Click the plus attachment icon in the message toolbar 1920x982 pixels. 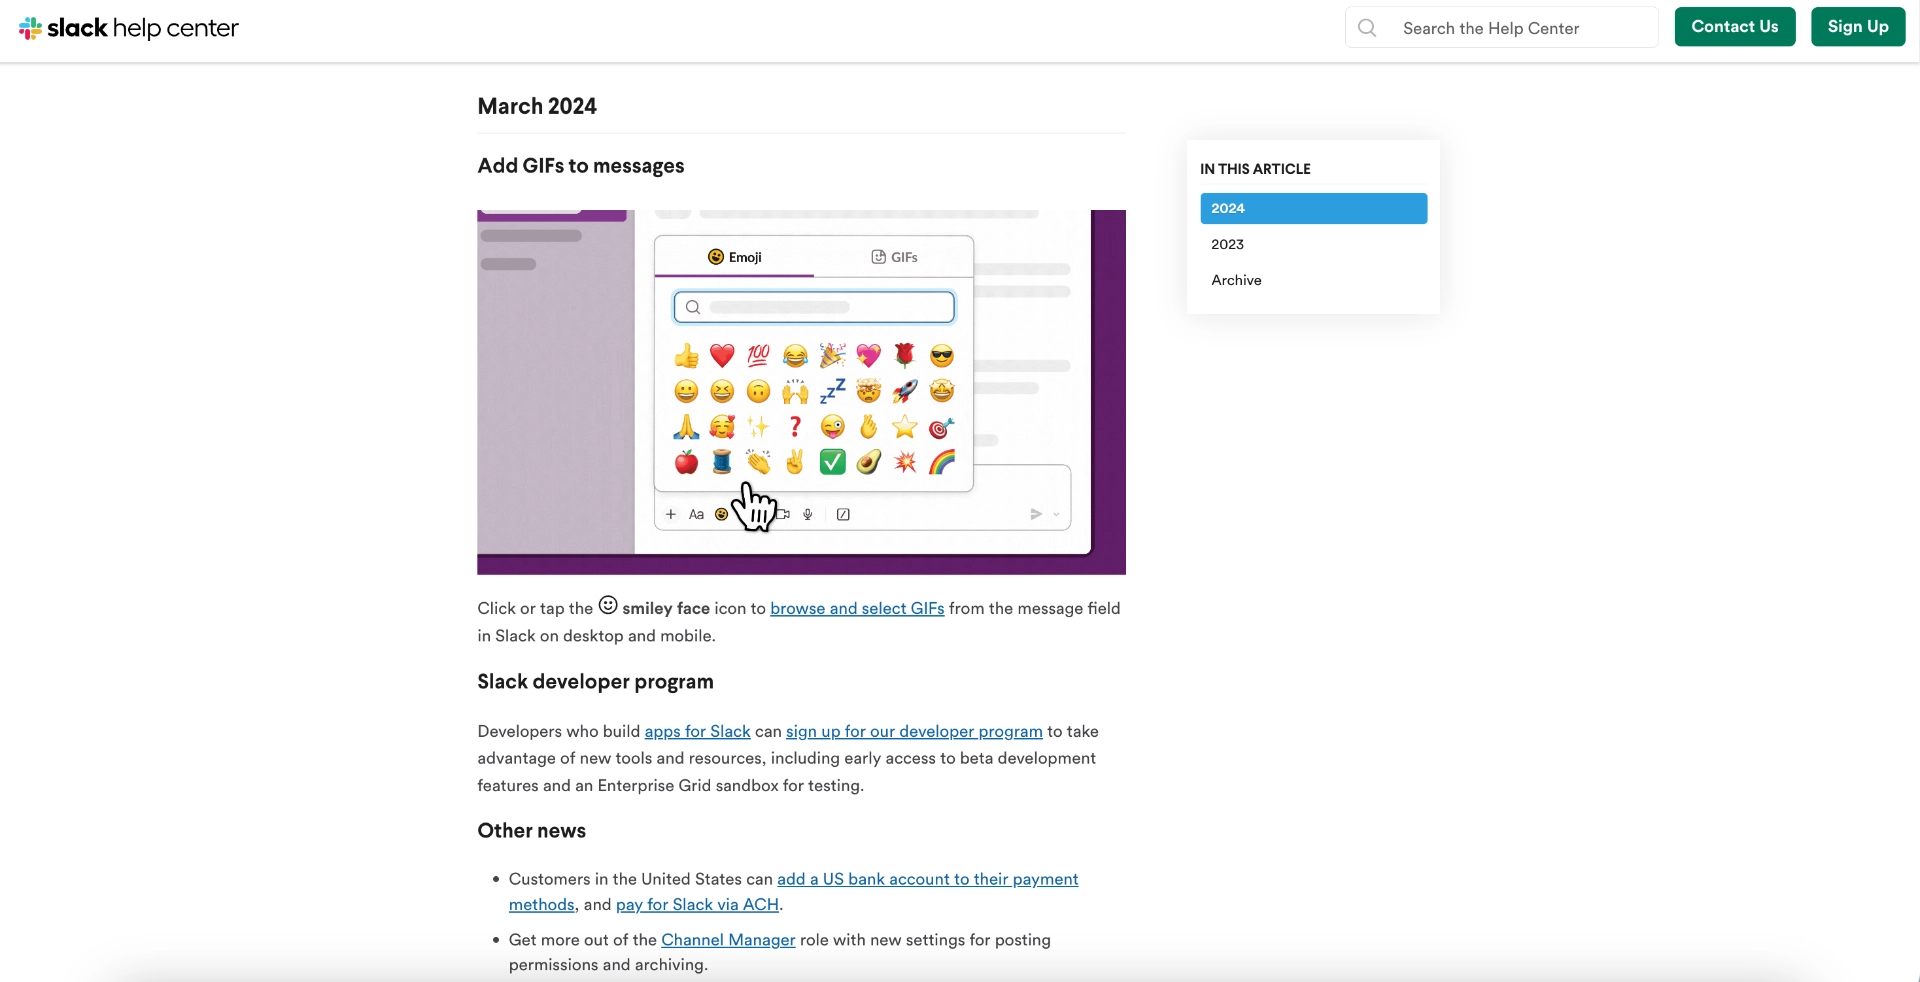670,514
